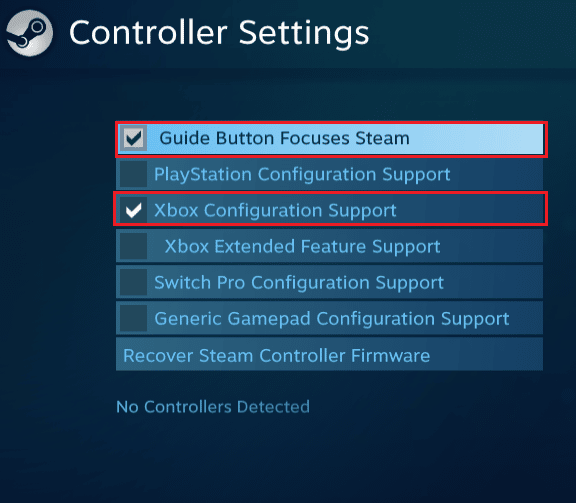The height and width of the screenshot is (503, 576).
Task: Check the Switch Pro Configuration Support box
Action: pos(133,282)
